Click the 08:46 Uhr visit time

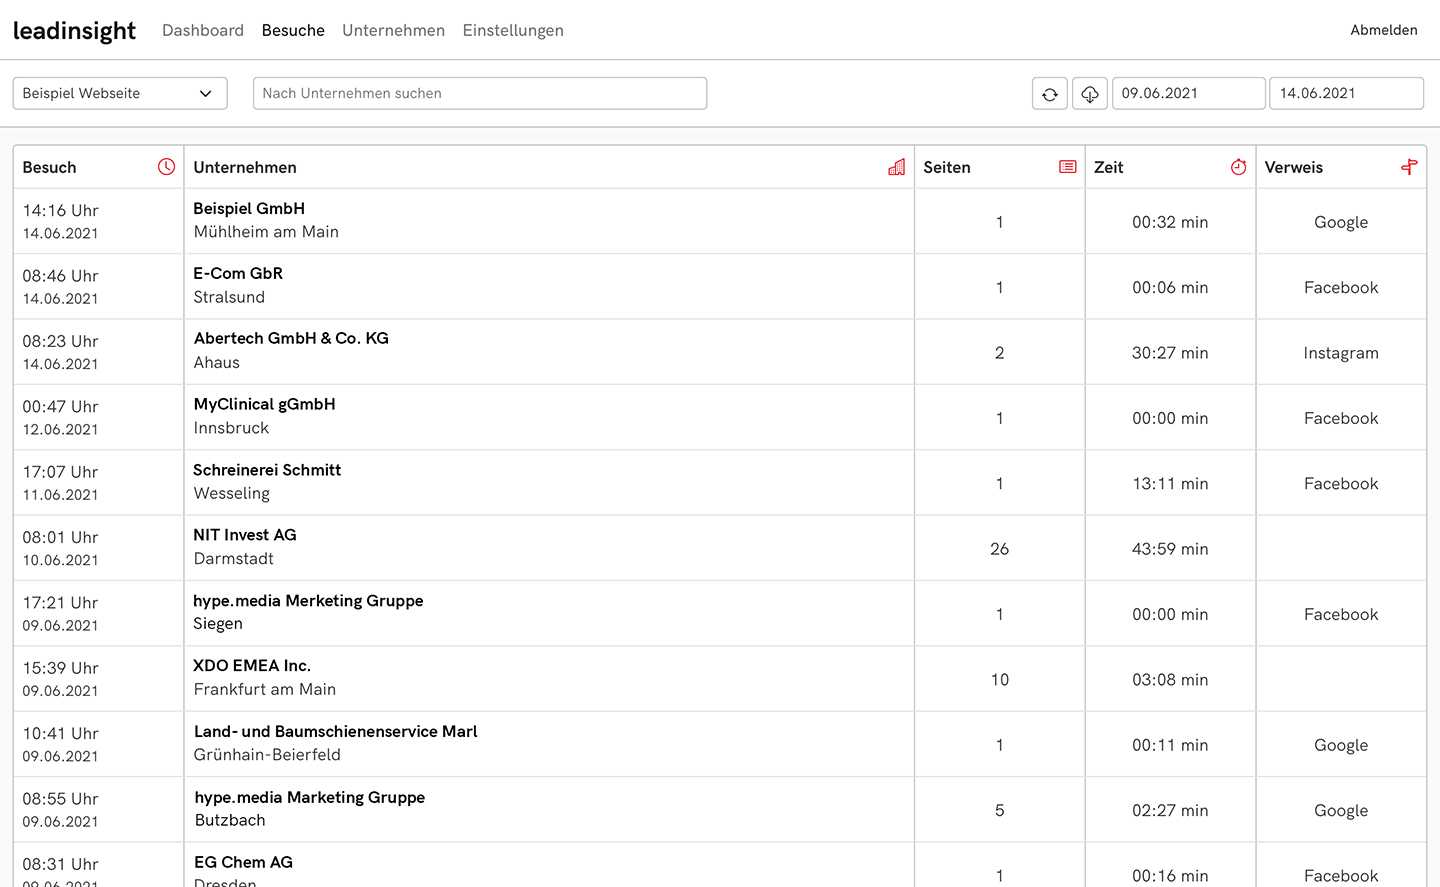(61, 275)
